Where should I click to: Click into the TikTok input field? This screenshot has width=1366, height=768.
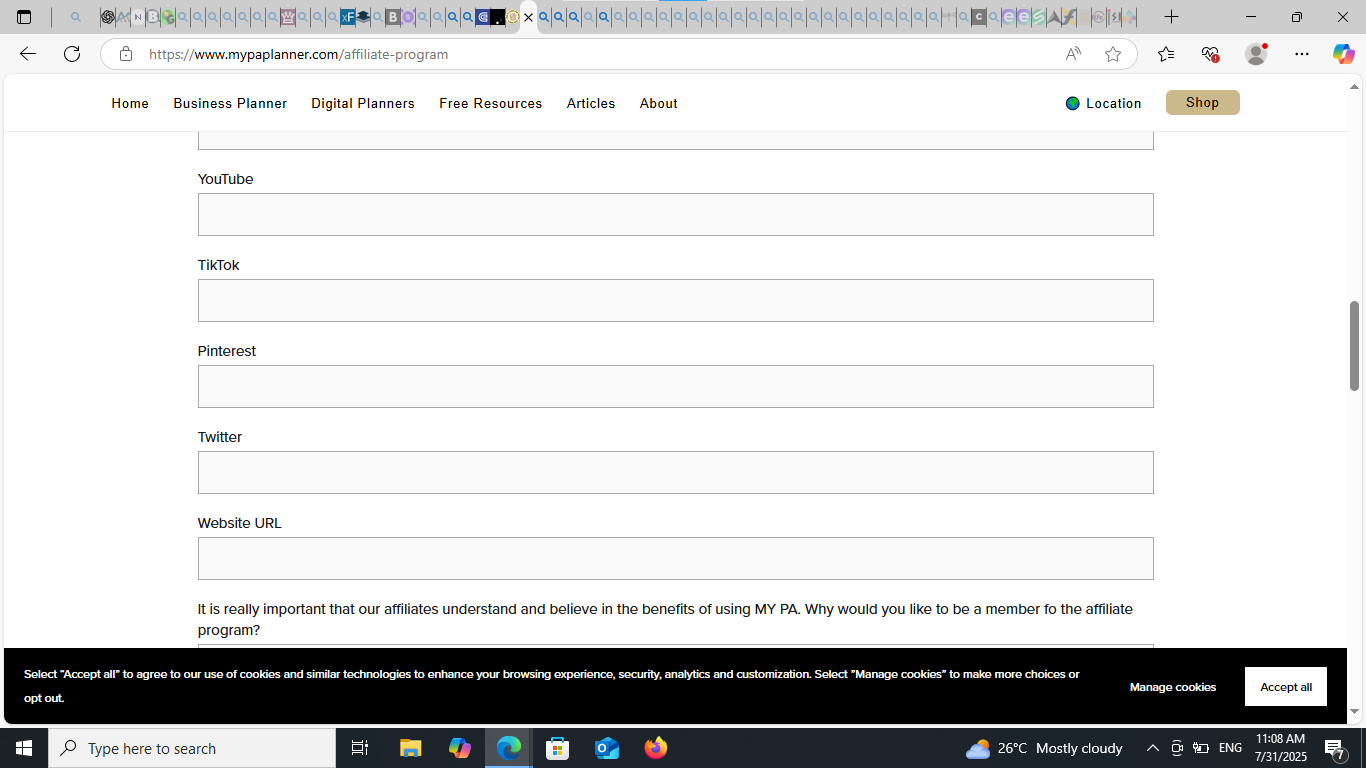(675, 300)
